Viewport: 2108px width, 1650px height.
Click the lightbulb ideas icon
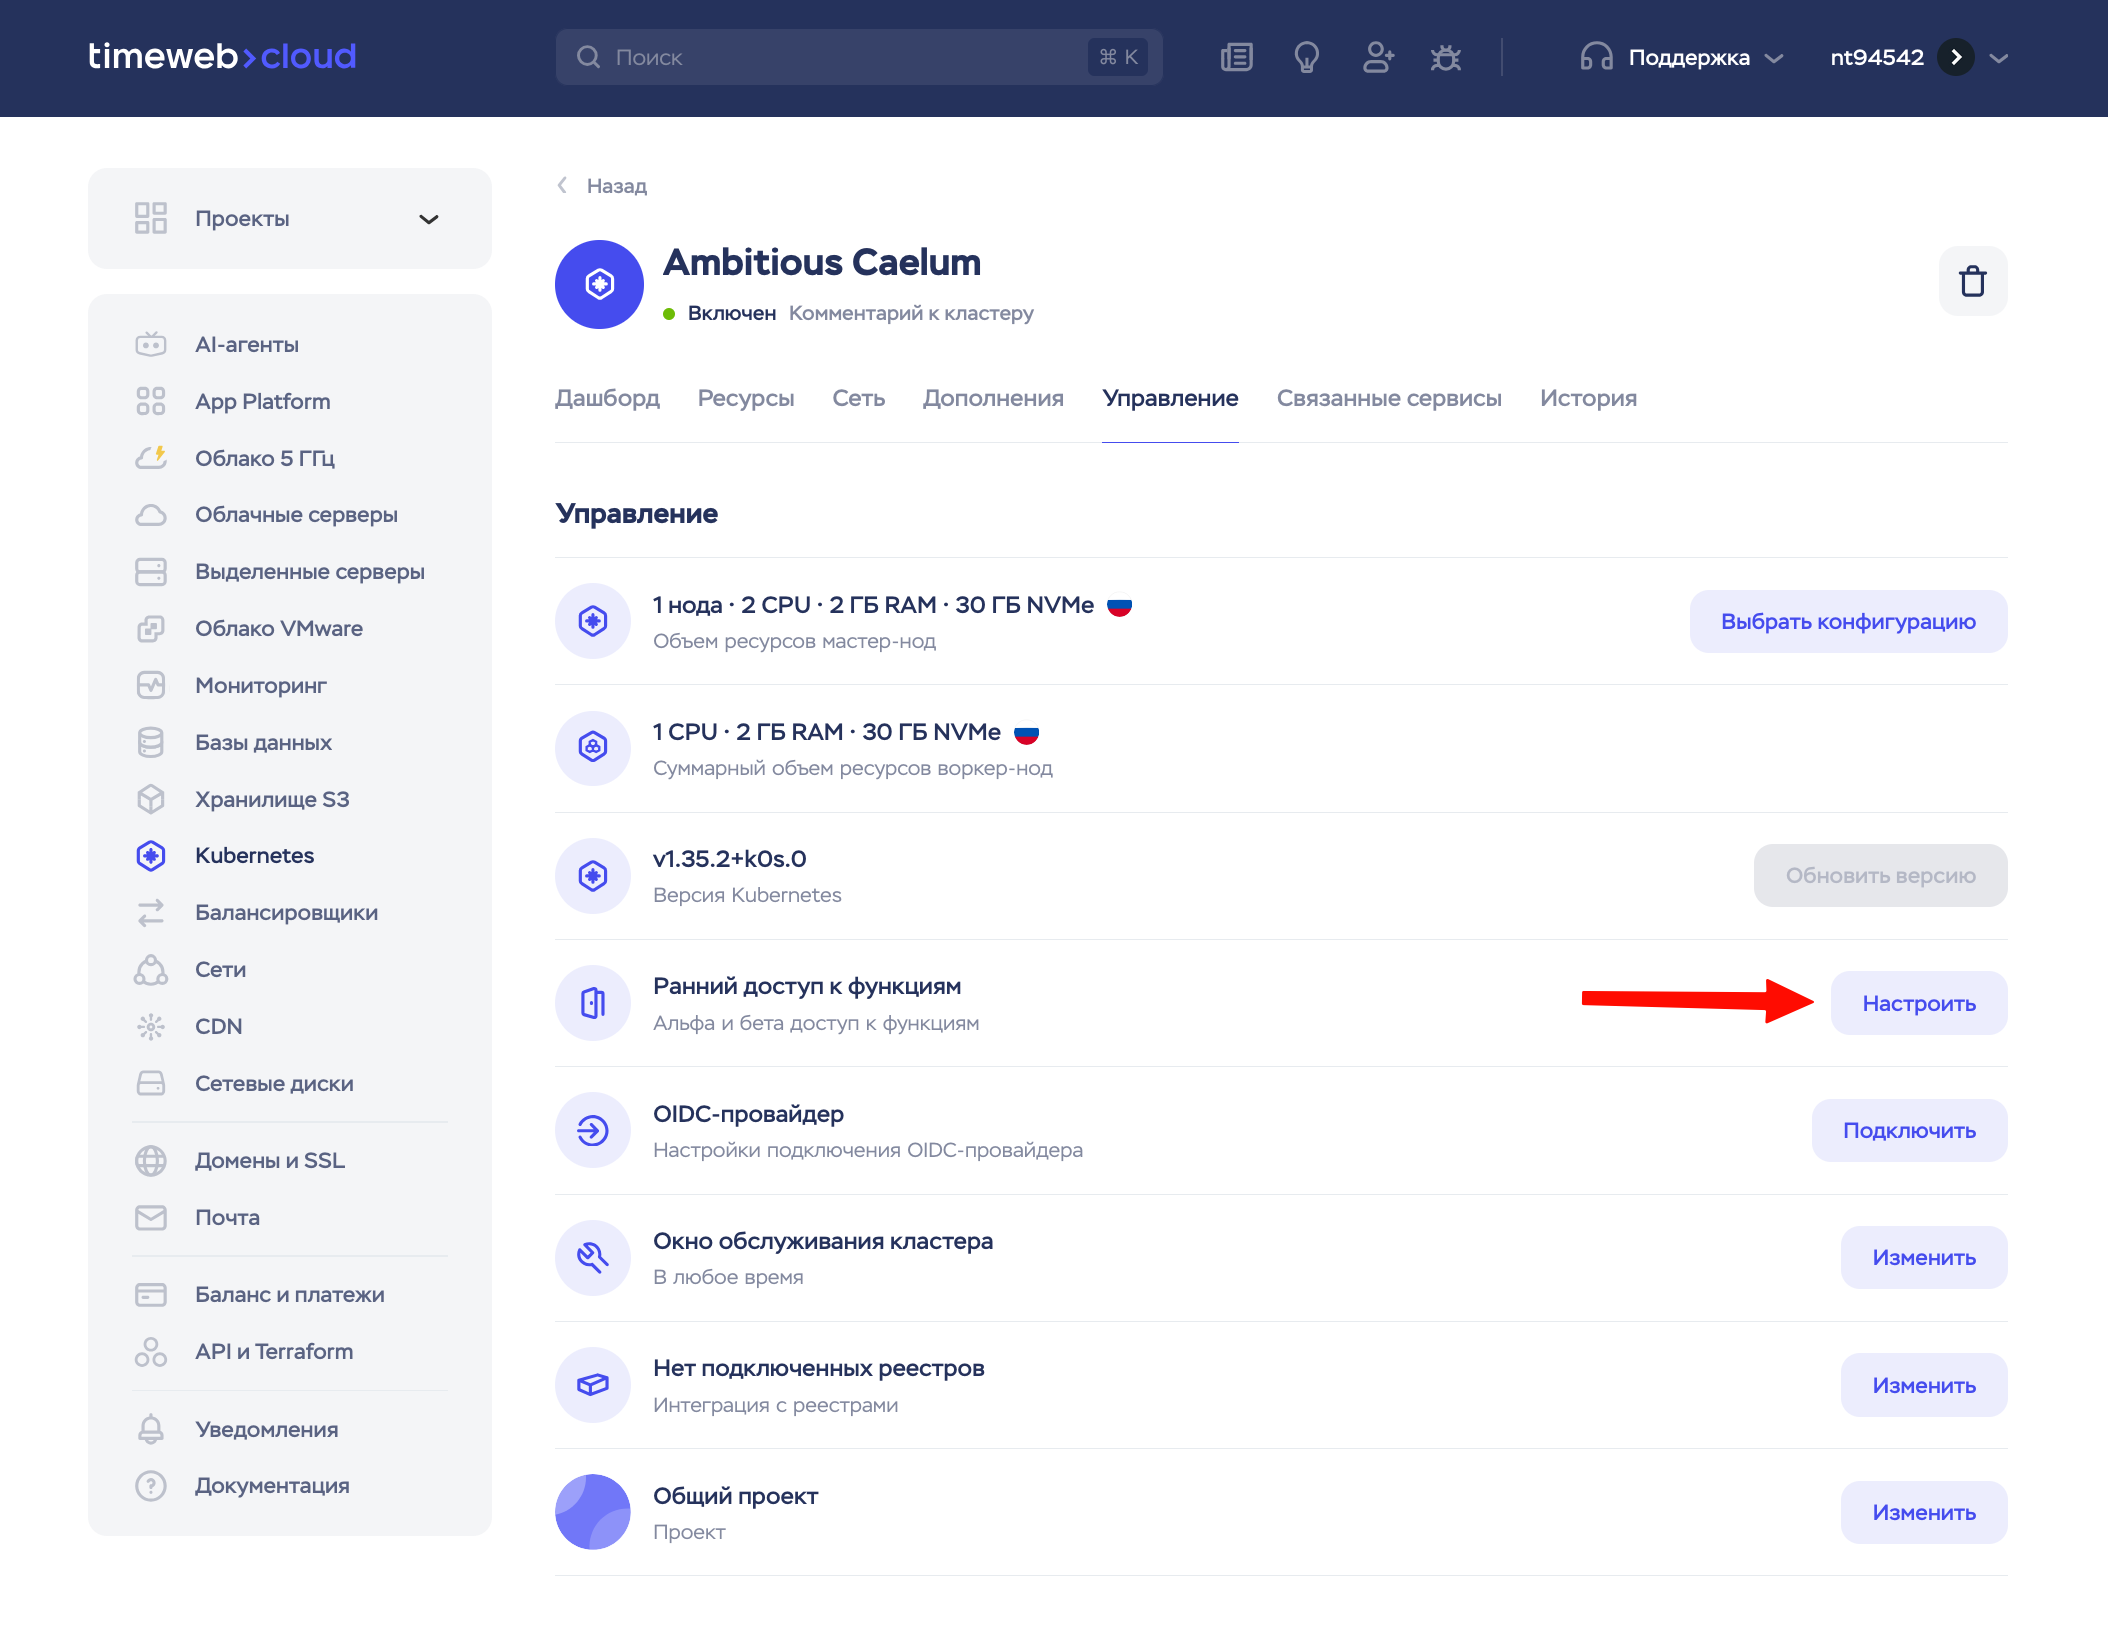click(x=1306, y=57)
